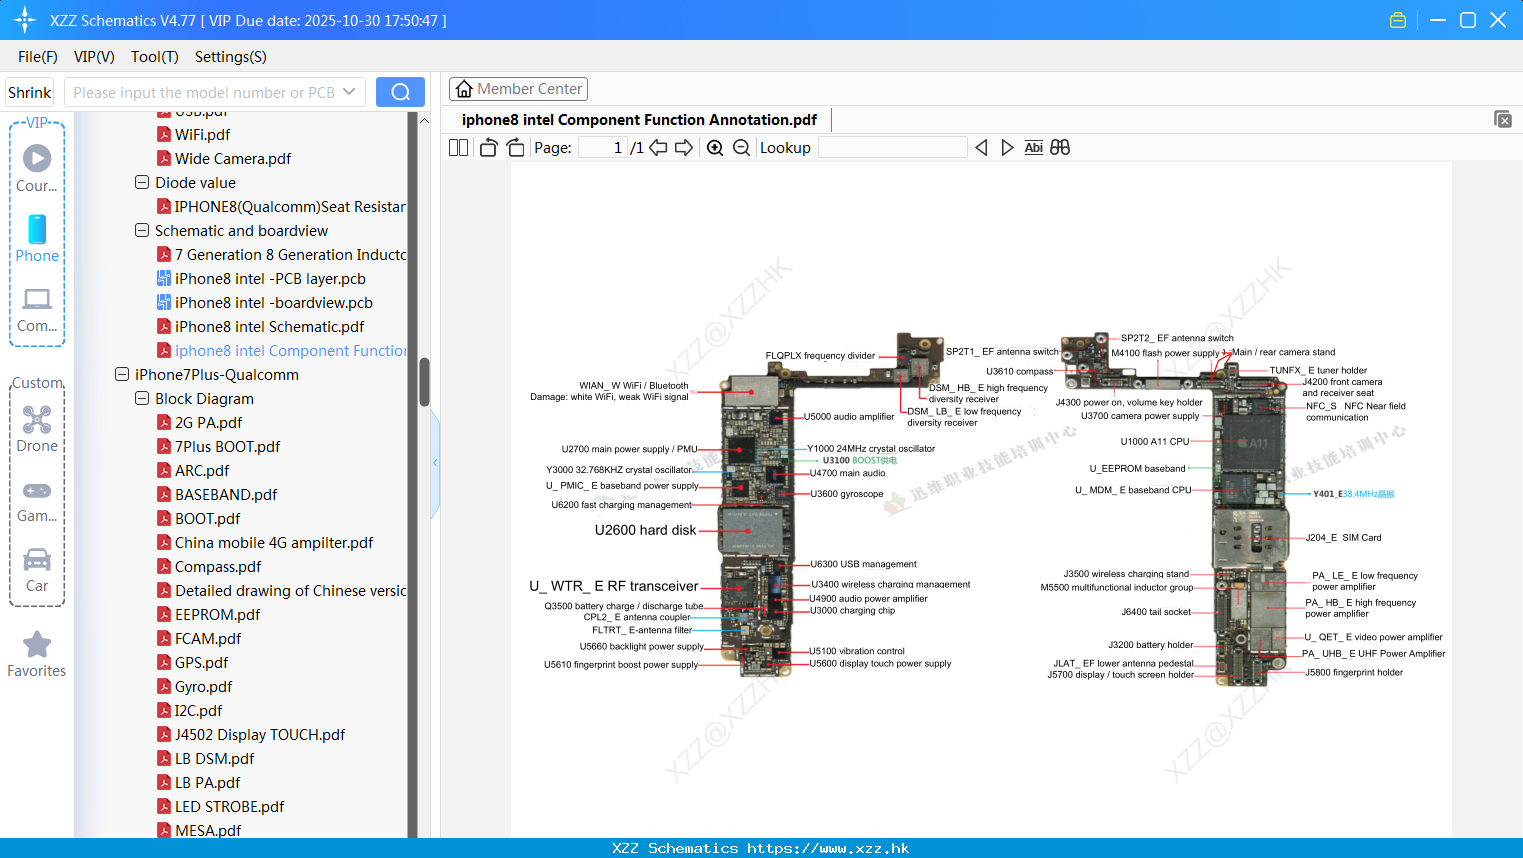
Task: Click the tree vertical scrollbar thumb
Action: click(x=424, y=382)
